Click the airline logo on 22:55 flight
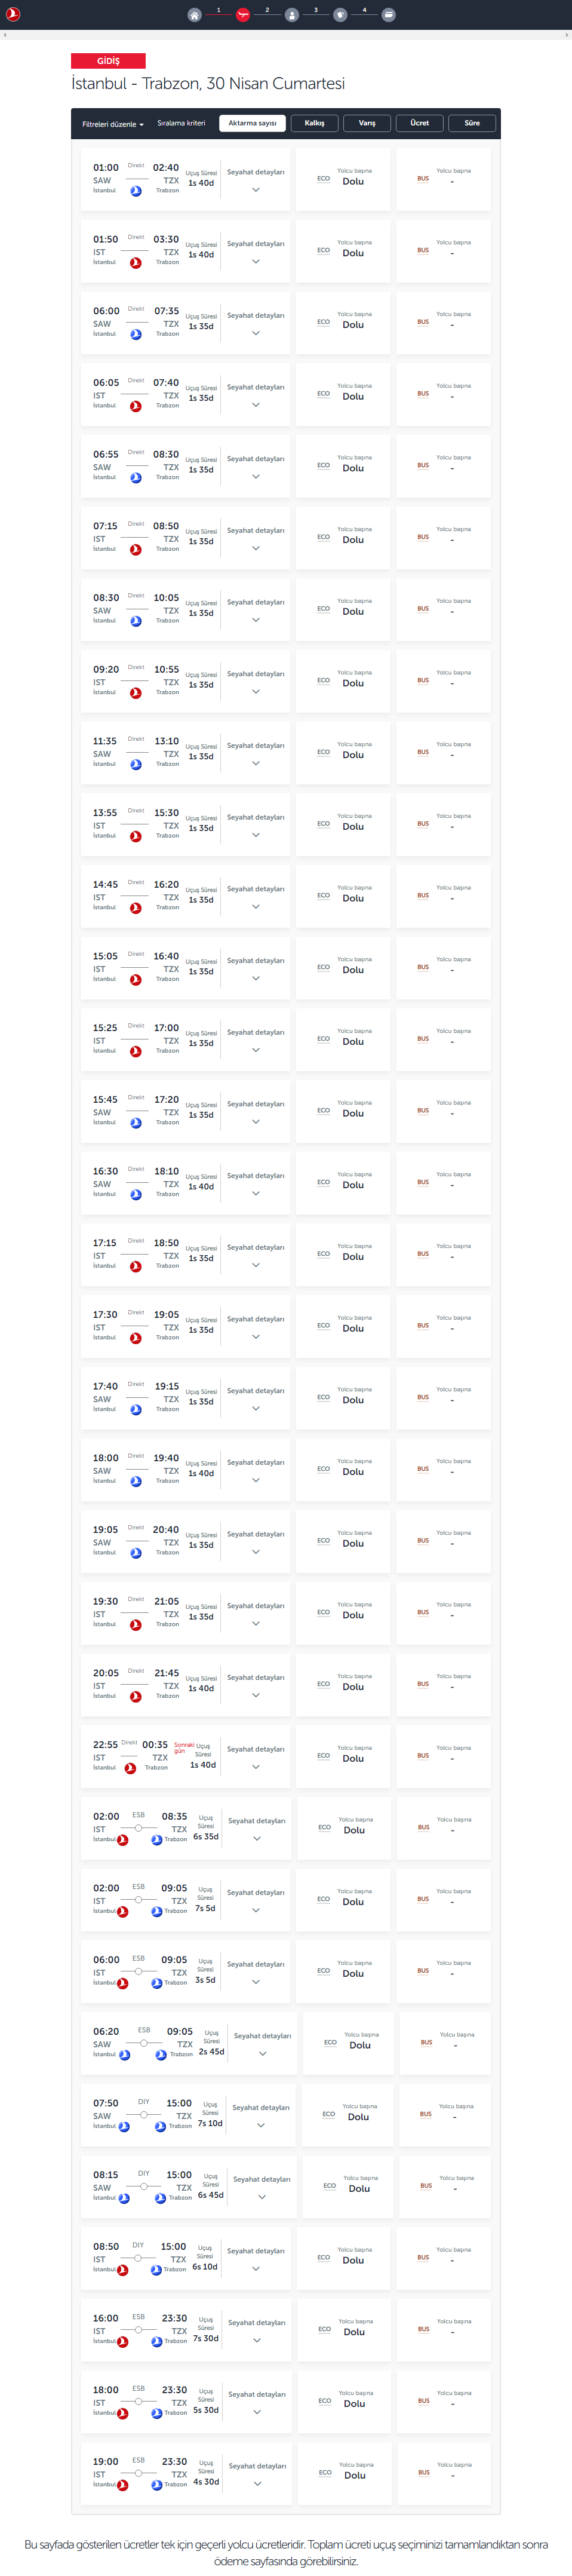Screen dimensions: 572x2576 (130, 1768)
